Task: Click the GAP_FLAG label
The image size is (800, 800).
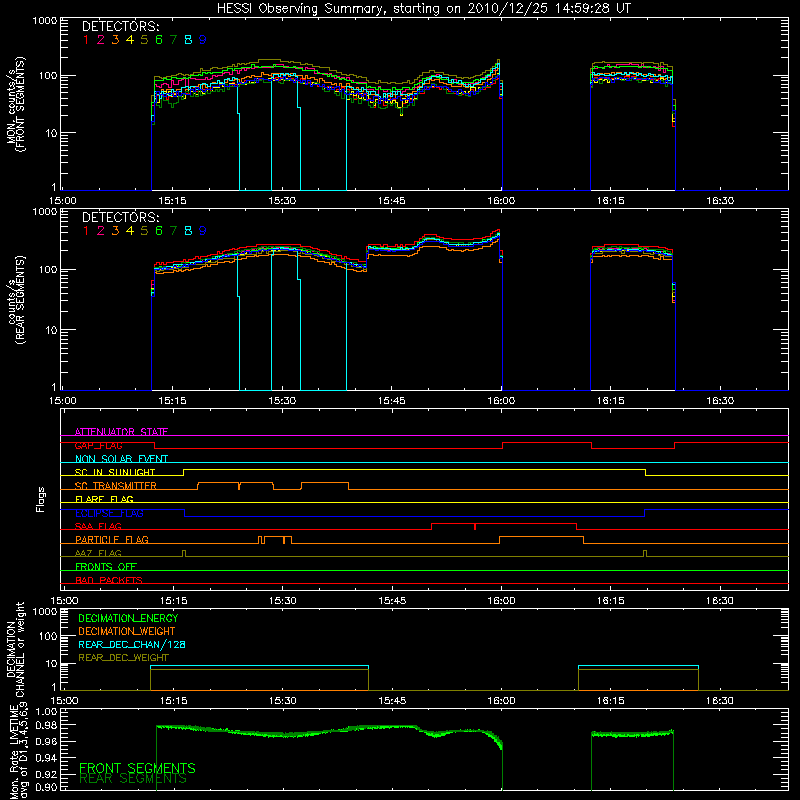Action: pyautogui.click(x=98, y=445)
